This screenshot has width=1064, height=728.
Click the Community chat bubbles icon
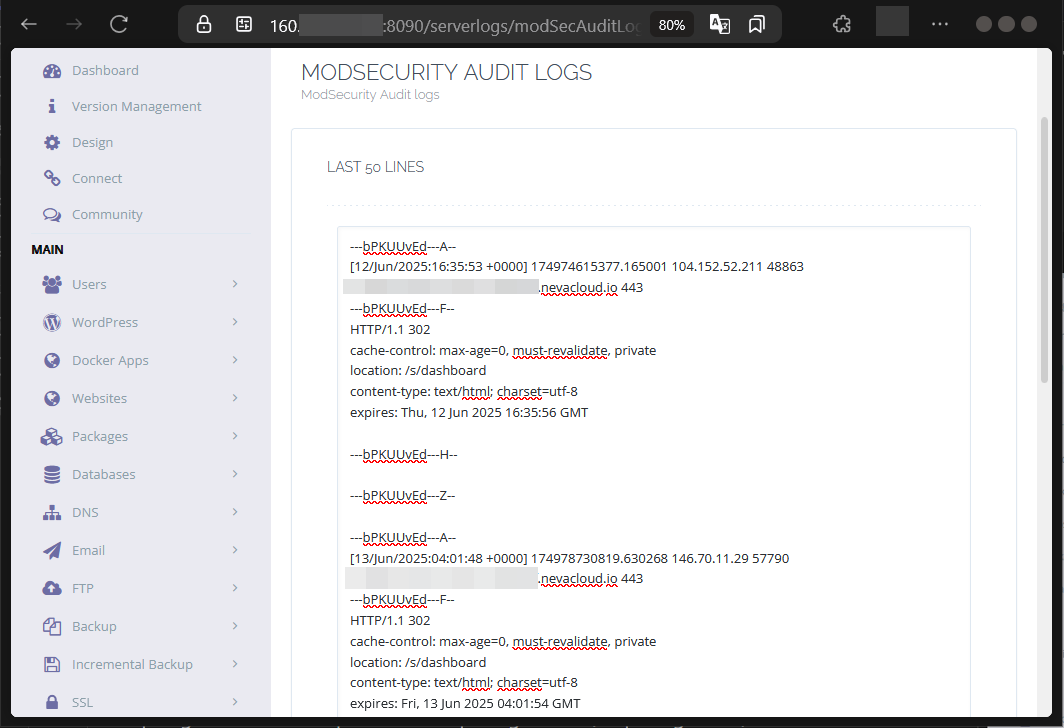(x=52, y=214)
